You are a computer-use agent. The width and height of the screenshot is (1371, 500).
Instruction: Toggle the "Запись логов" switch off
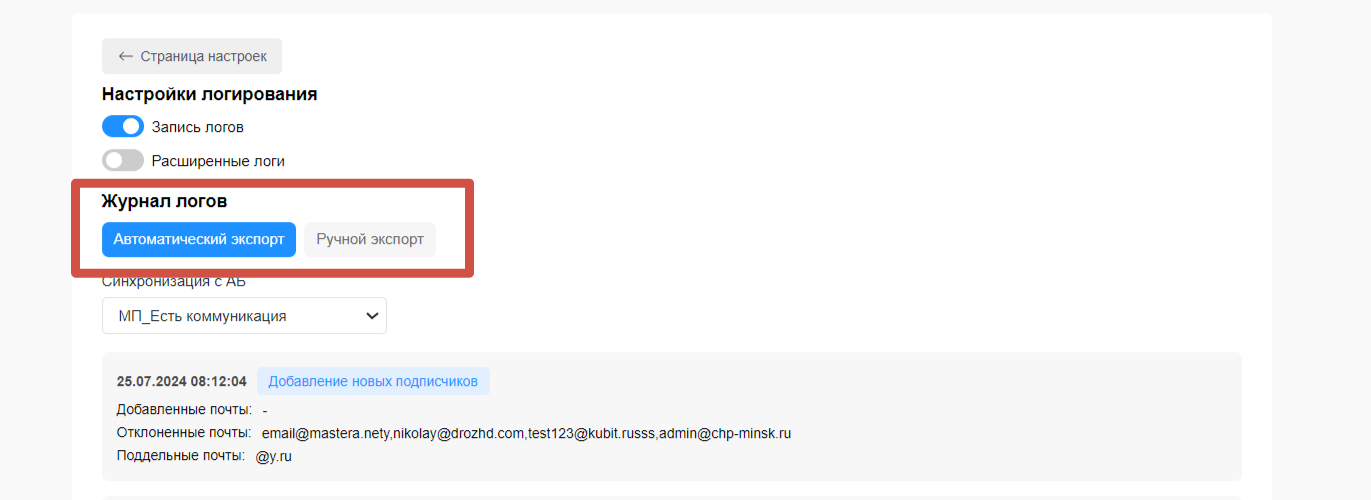click(x=123, y=127)
